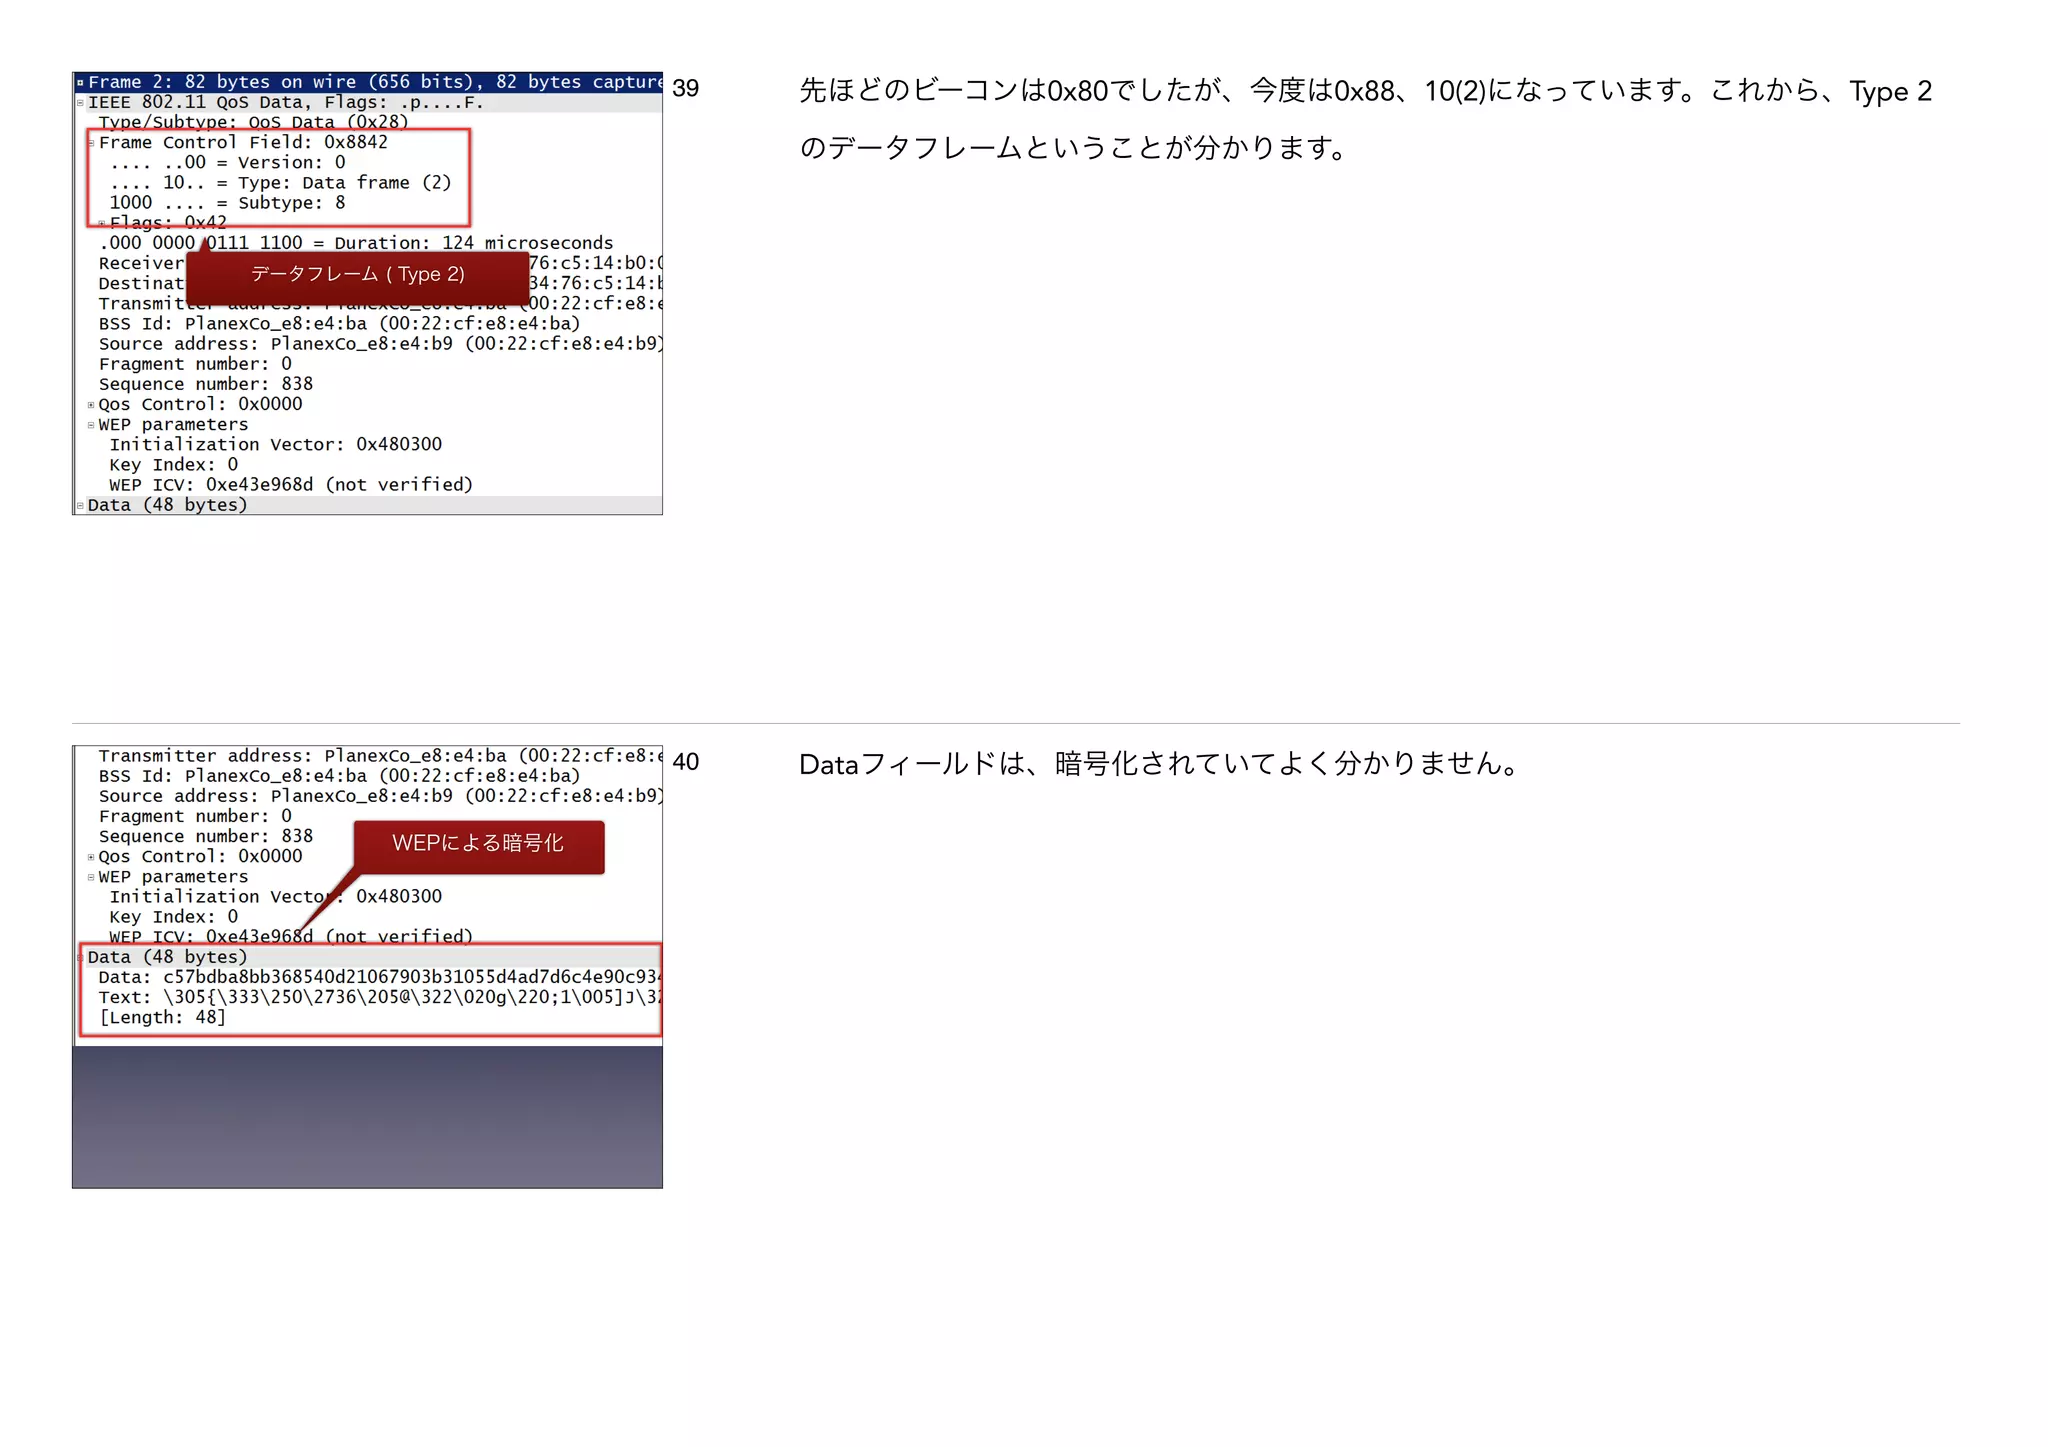The width and height of the screenshot is (2048, 1447).
Task: Select Sequence number: 838 in slide 39
Action: [206, 384]
